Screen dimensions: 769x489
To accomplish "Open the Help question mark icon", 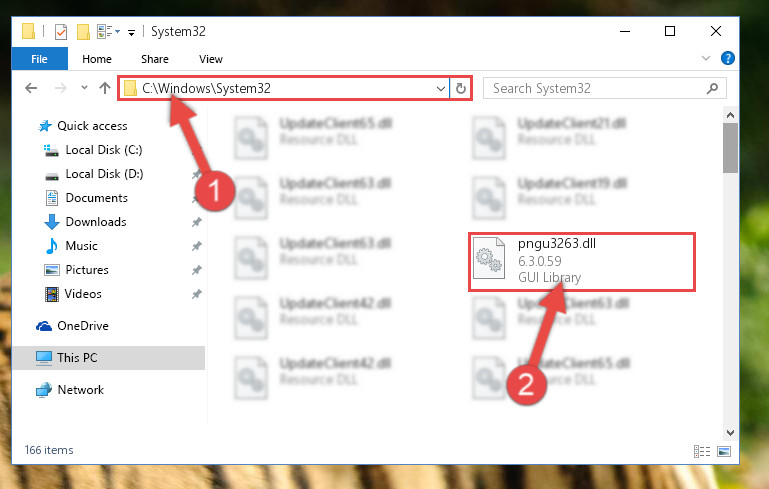I will click(x=727, y=58).
